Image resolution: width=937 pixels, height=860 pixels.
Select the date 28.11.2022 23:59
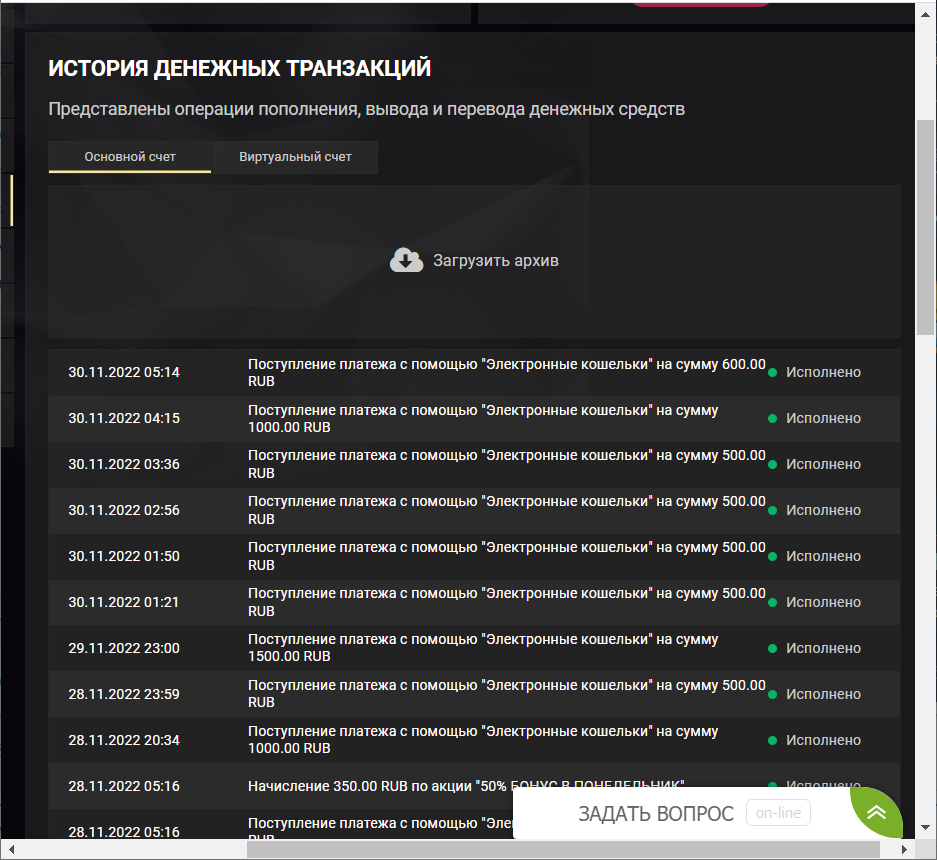[x=124, y=694]
